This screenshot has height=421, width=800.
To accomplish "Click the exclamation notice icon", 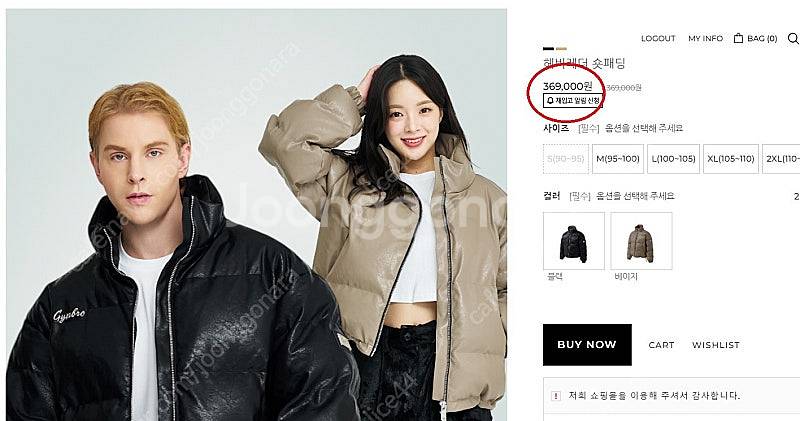I will pyautogui.click(x=556, y=396).
